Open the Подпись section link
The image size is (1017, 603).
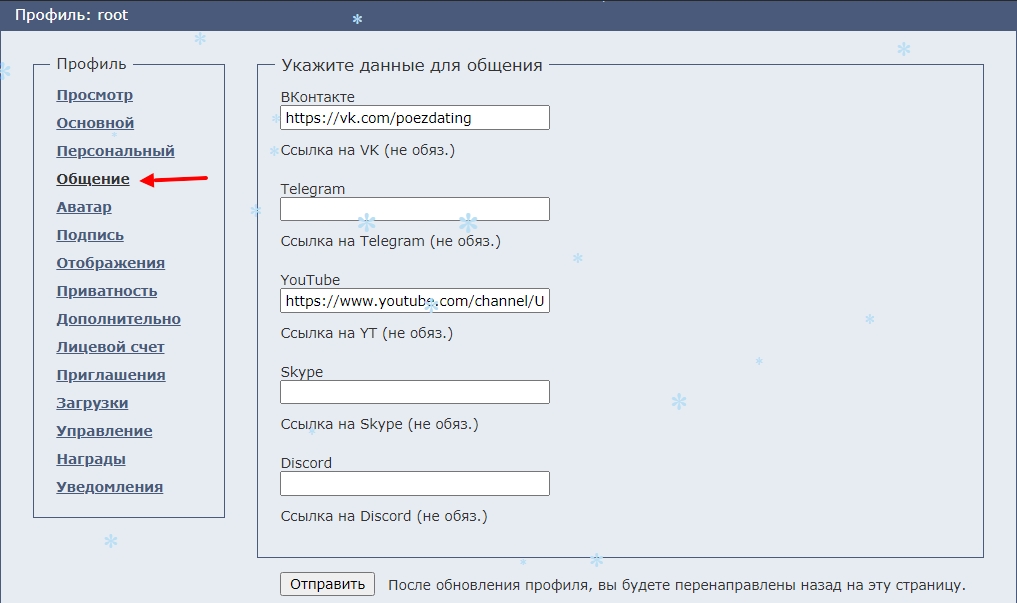(x=90, y=235)
